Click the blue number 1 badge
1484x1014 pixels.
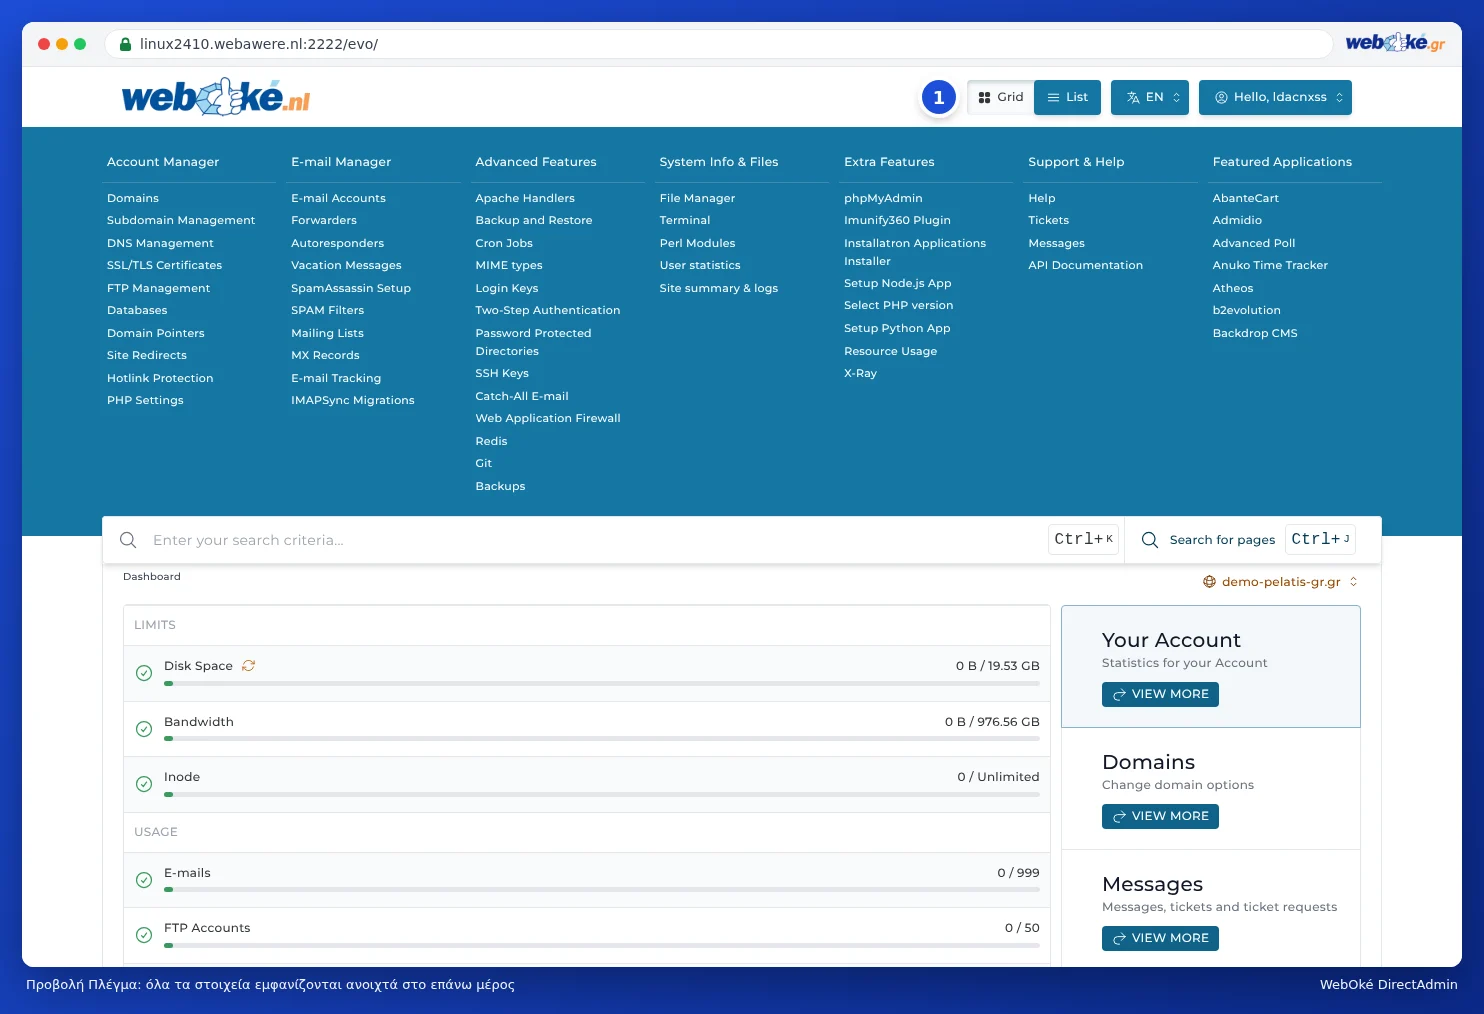coord(938,97)
